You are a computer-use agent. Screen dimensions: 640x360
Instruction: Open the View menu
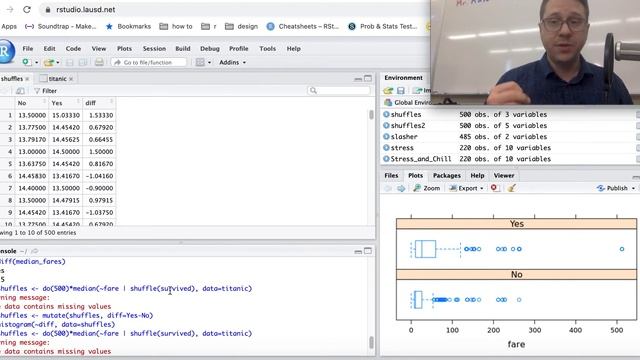point(99,49)
